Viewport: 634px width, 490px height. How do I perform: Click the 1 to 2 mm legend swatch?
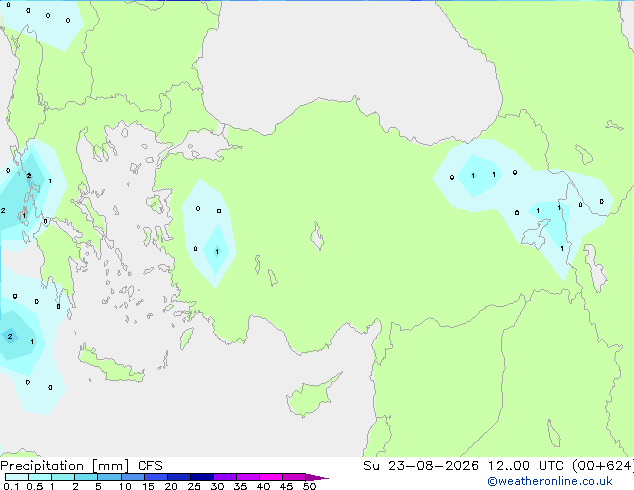point(63,477)
